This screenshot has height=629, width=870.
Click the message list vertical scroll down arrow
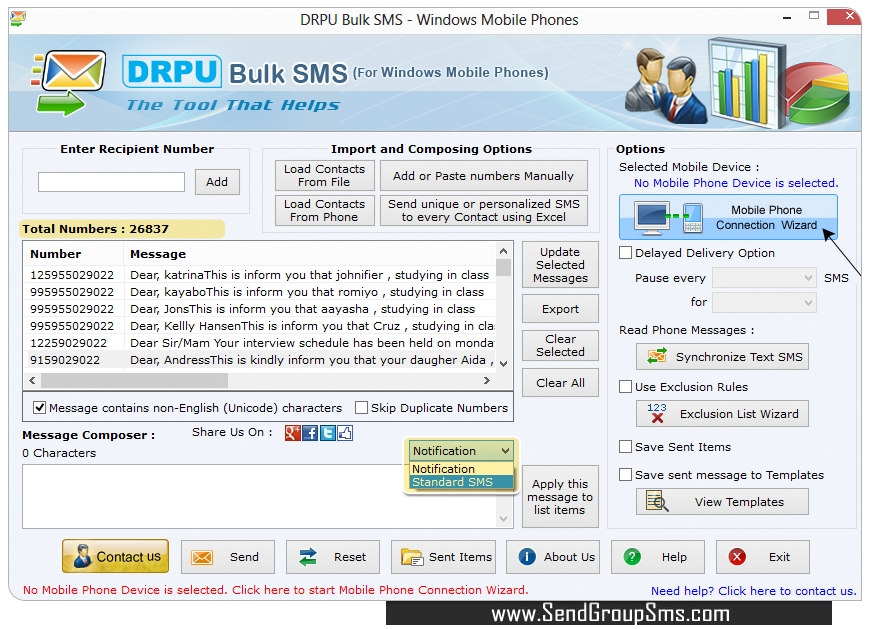click(x=503, y=364)
